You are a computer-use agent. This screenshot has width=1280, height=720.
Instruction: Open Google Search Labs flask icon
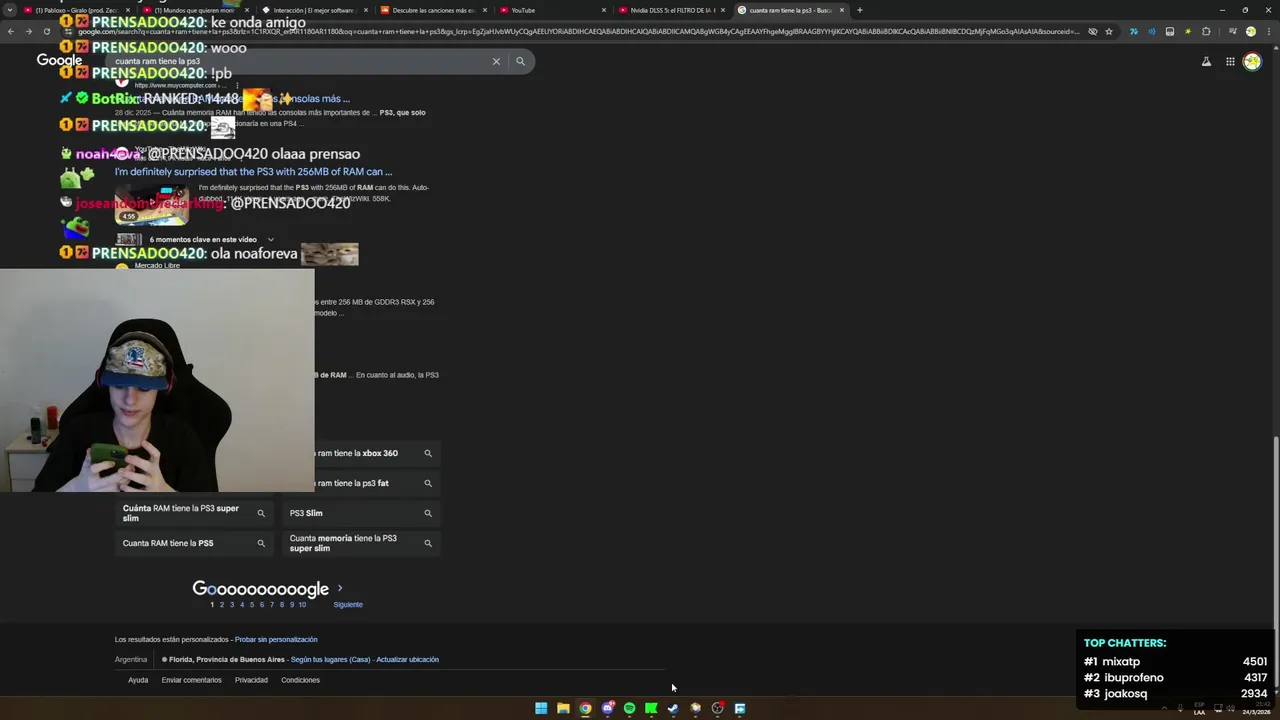[x=1206, y=61]
